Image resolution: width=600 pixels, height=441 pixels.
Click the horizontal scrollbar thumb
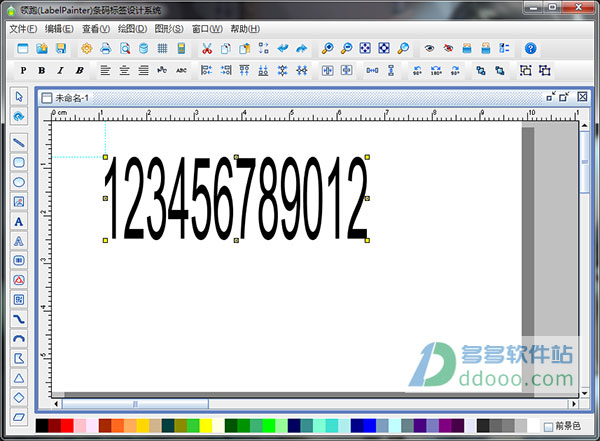coord(135,404)
